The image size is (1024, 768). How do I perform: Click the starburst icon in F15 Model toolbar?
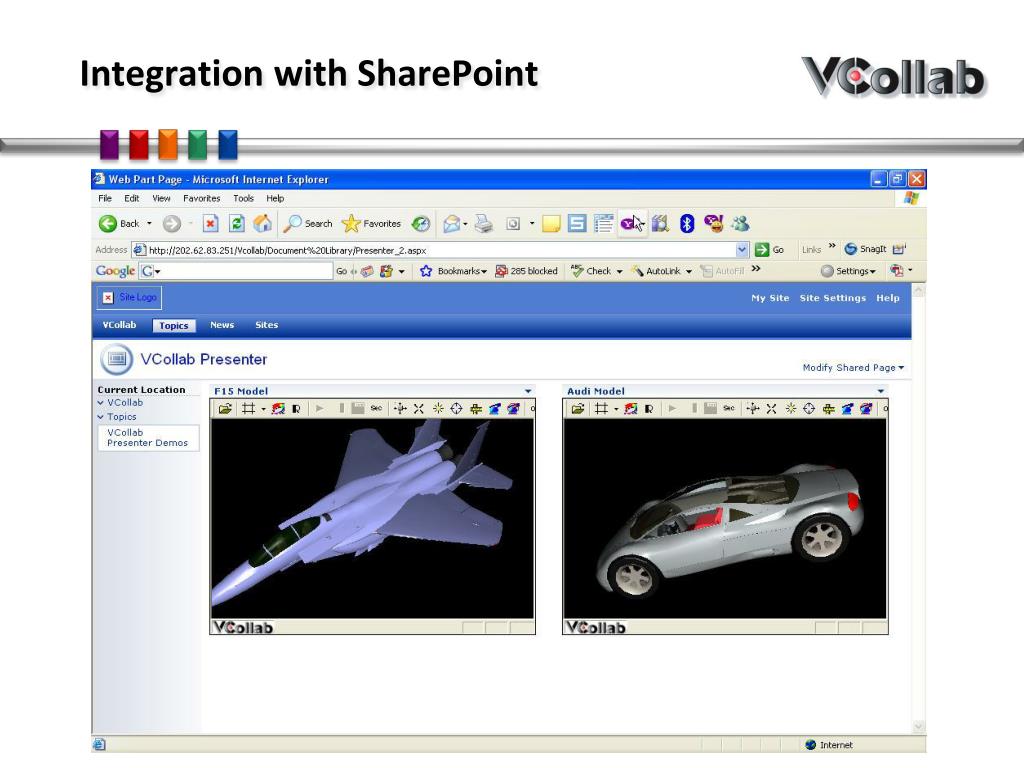[x=438, y=409]
